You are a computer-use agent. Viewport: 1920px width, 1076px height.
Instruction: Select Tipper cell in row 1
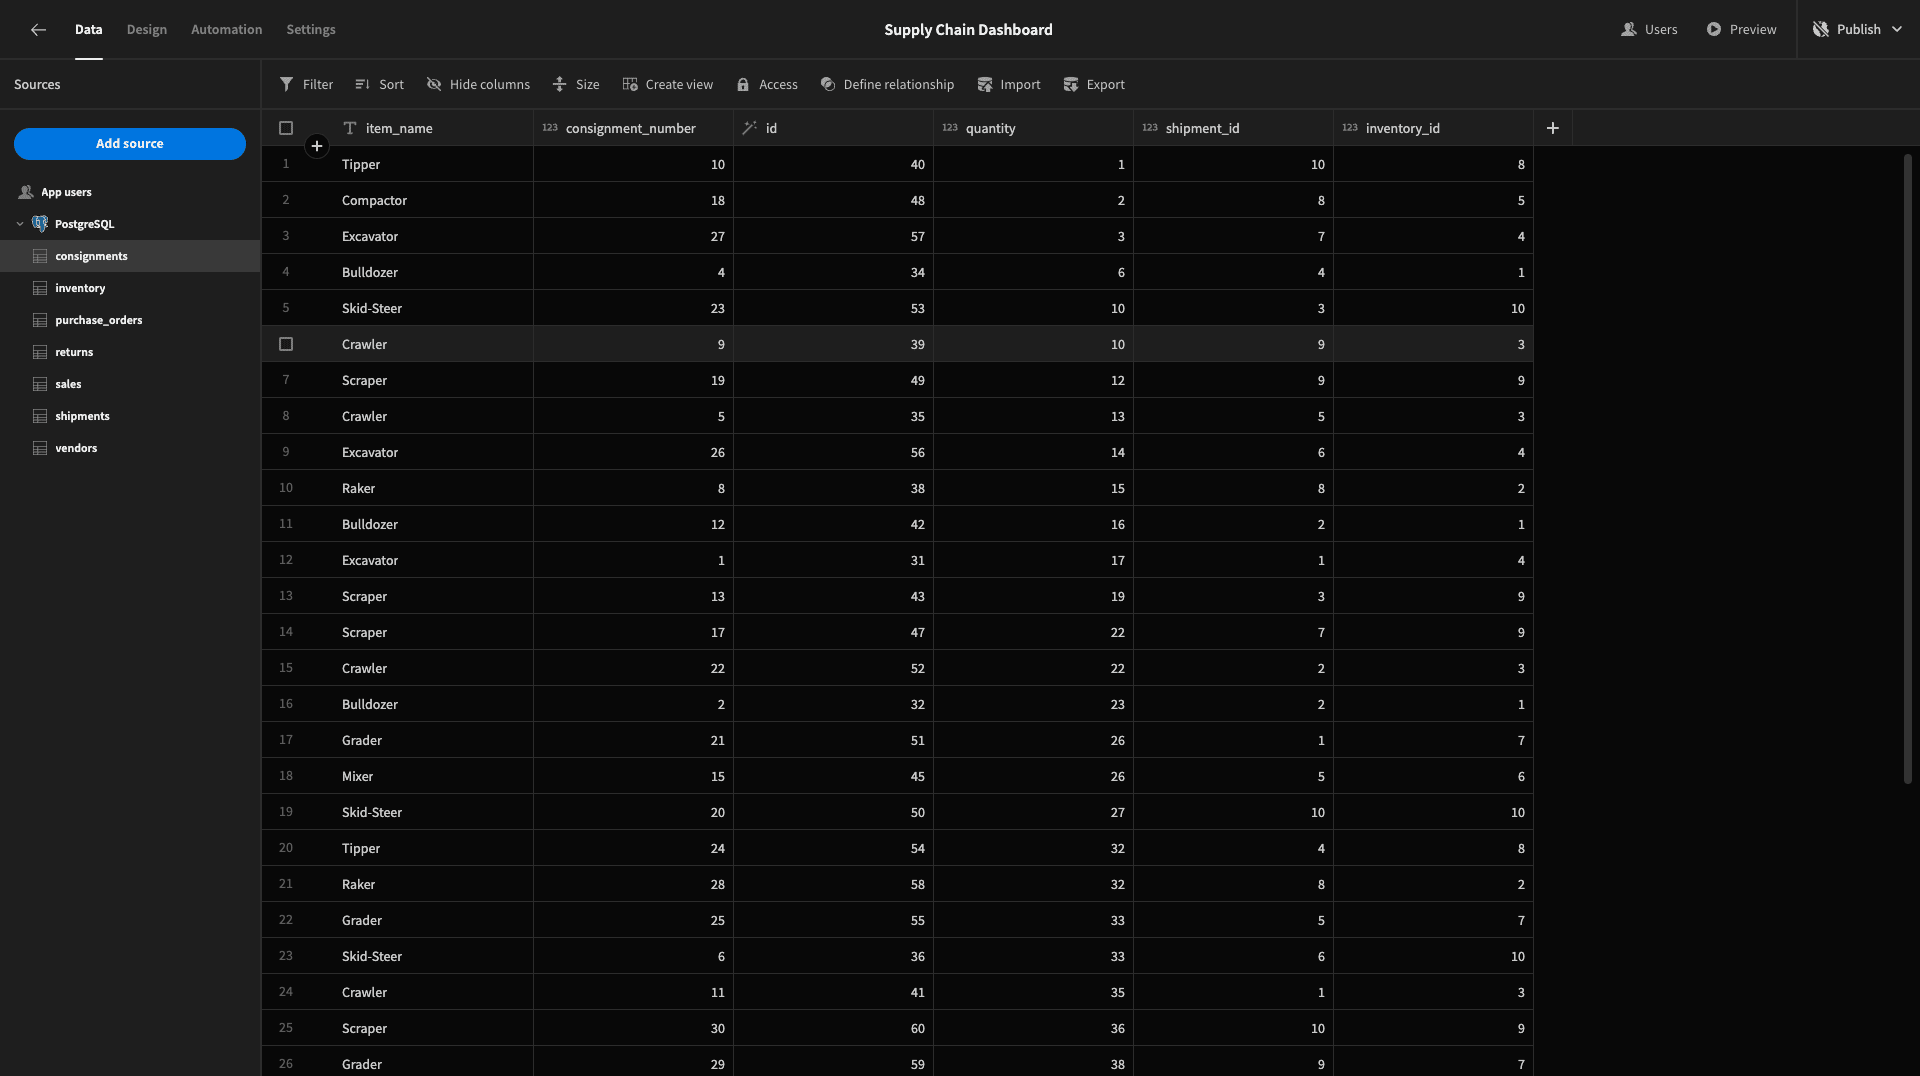click(x=433, y=164)
